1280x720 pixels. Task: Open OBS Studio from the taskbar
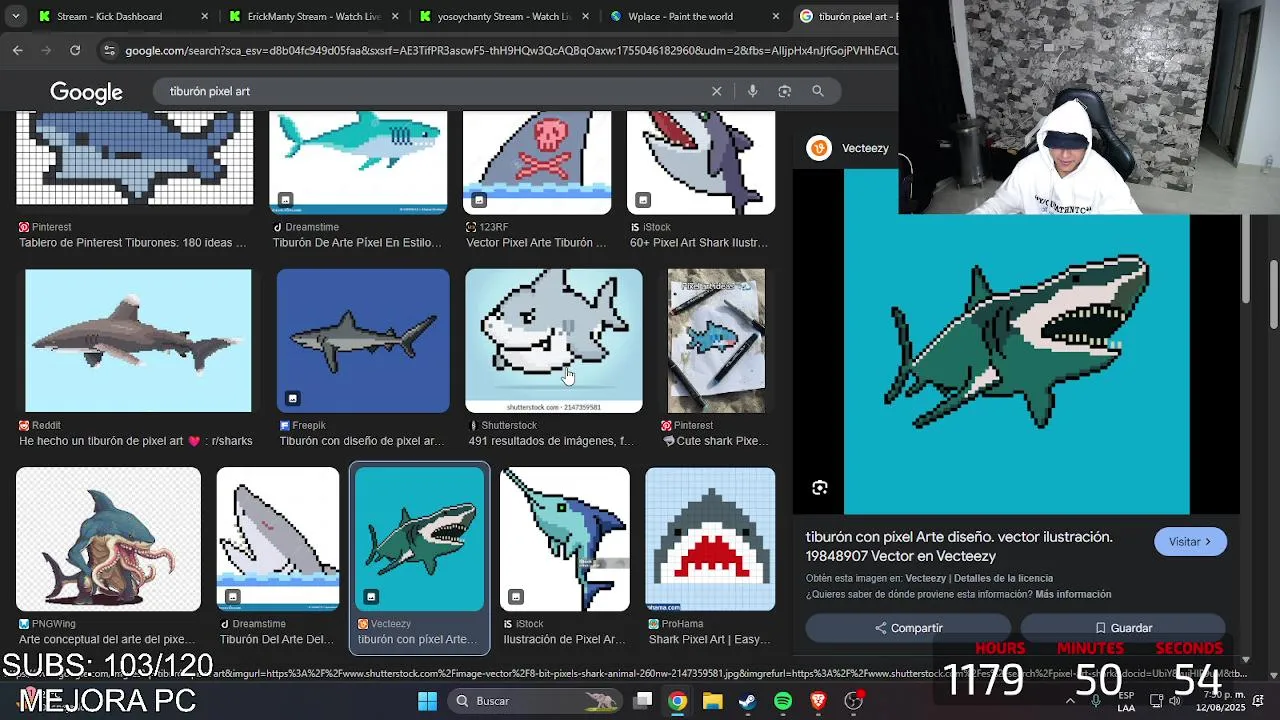(854, 701)
